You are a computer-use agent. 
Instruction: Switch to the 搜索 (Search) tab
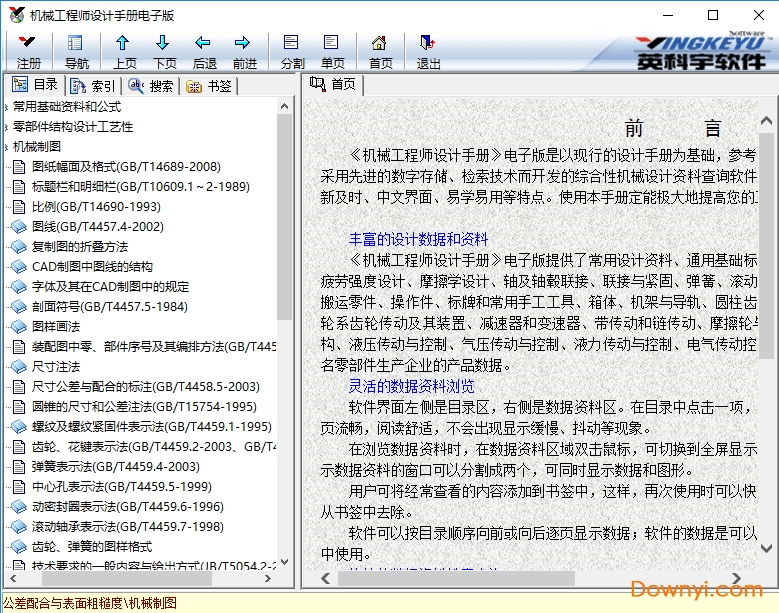[151, 86]
